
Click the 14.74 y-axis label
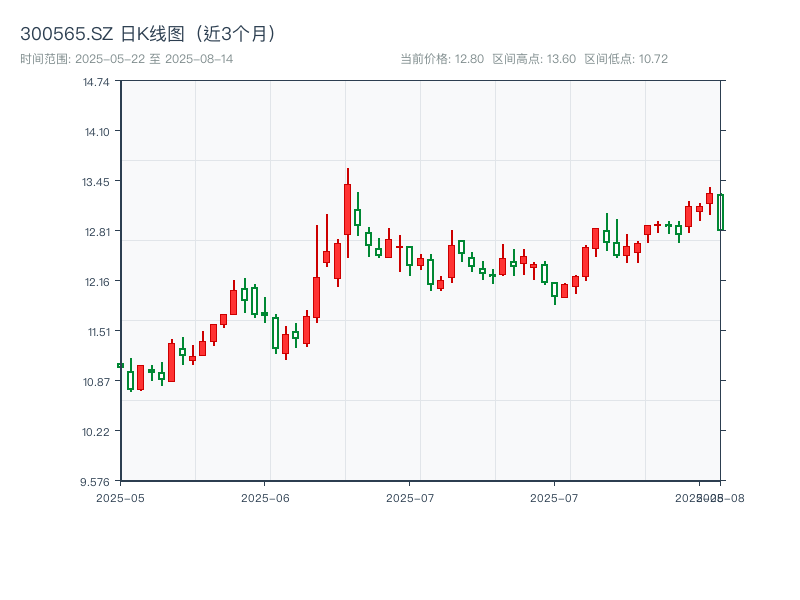click(96, 82)
